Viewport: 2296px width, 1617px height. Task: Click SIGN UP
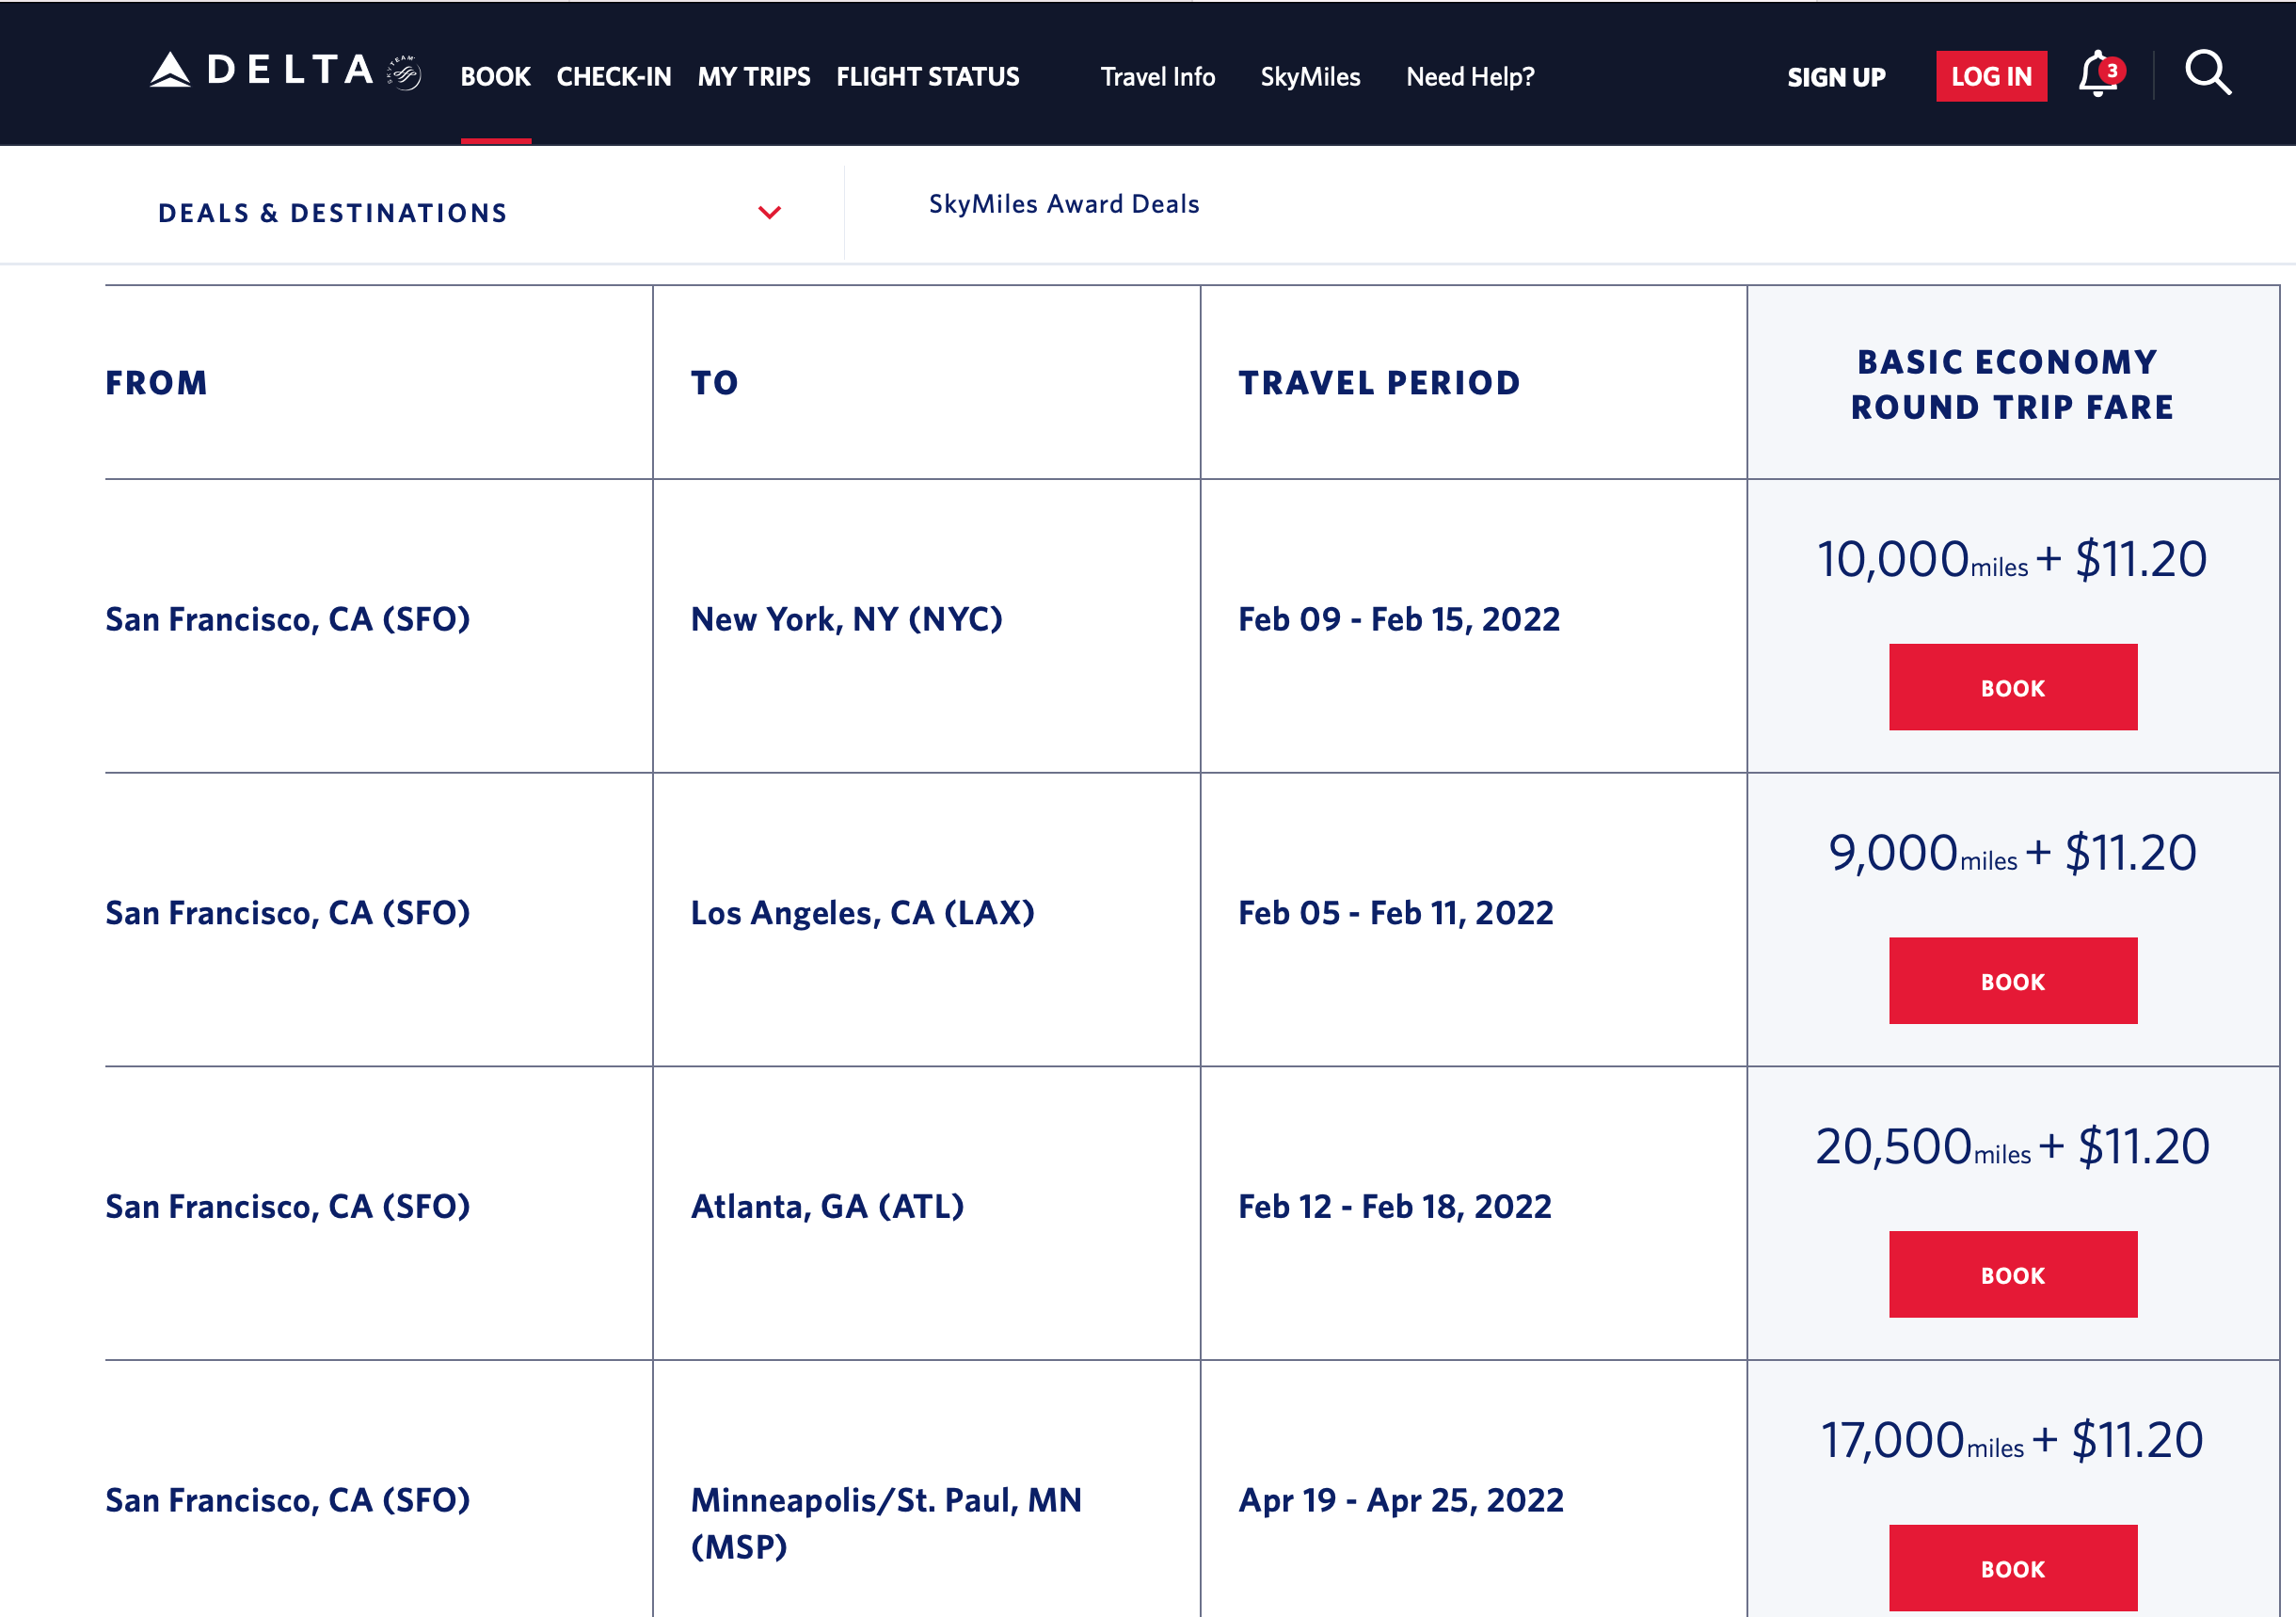click(x=1836, y=76)
